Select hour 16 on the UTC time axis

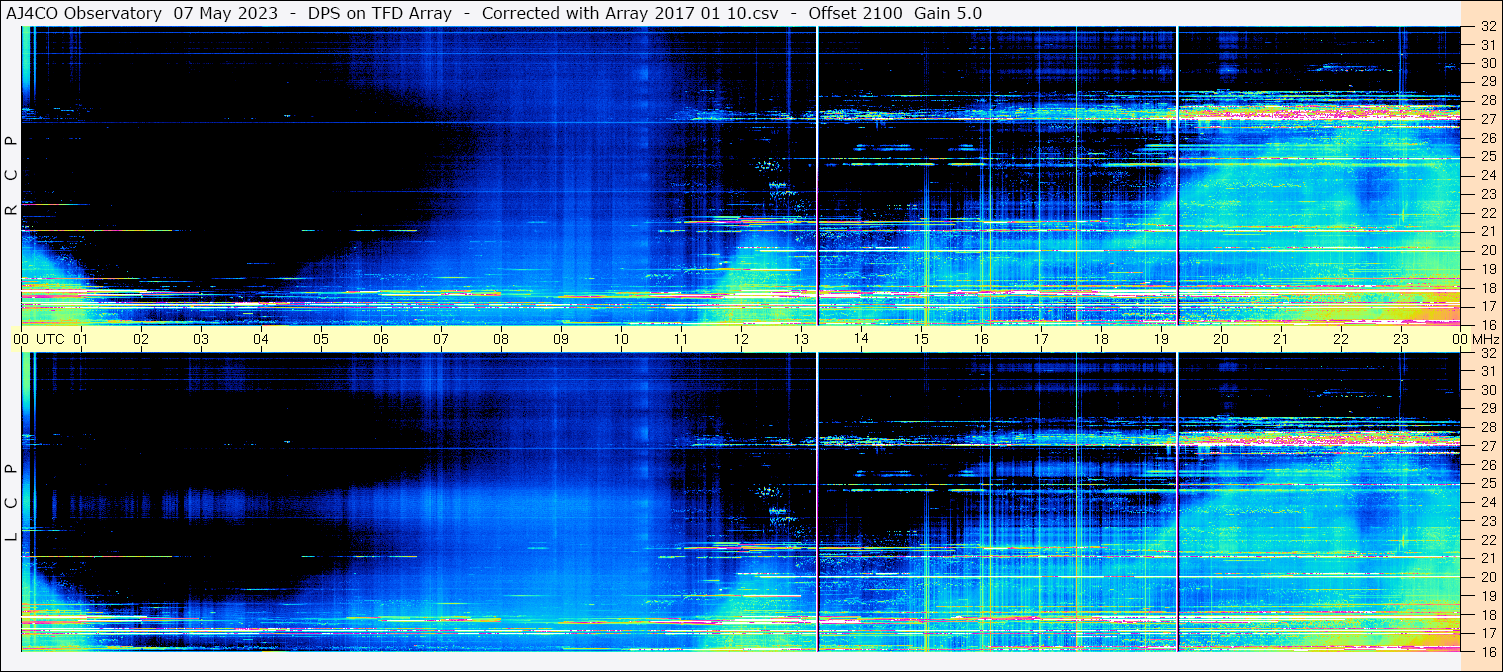click(981, 339)
